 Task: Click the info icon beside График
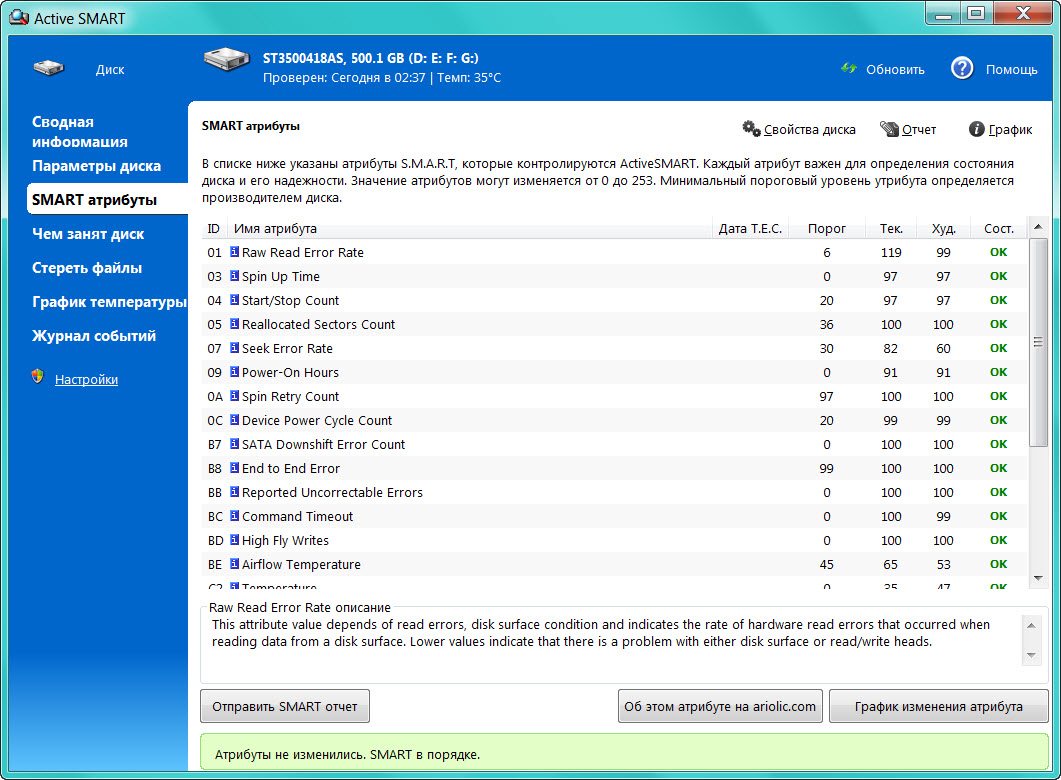[976, 129]
